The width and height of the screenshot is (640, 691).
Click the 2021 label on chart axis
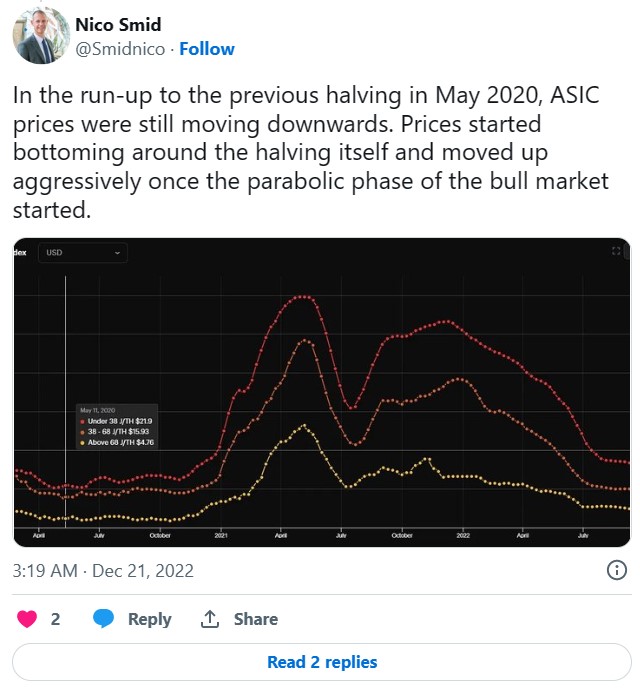coord(221,535)
